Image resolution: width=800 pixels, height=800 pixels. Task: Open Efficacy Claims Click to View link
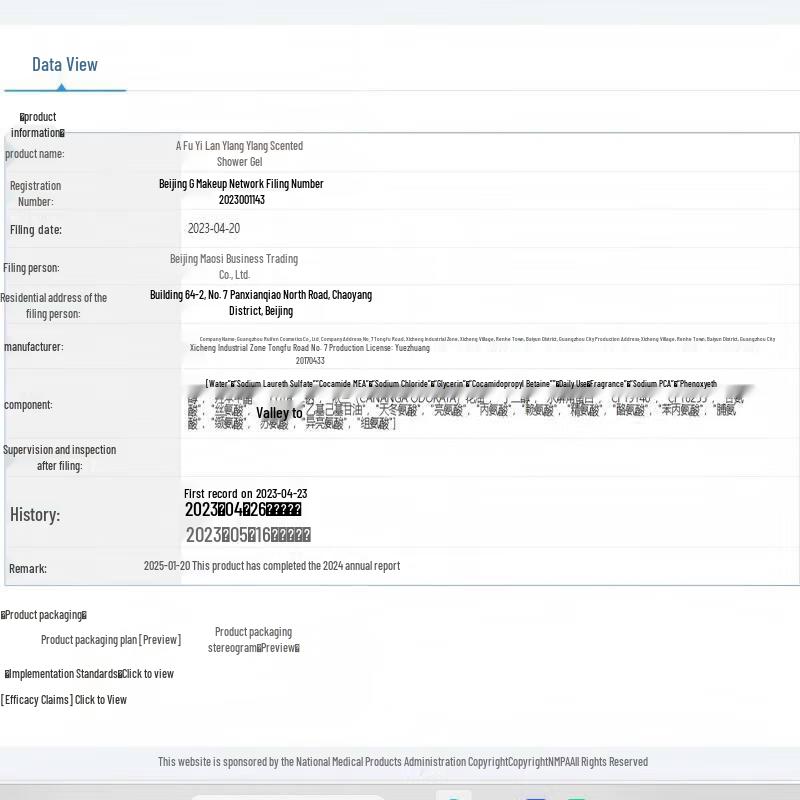64,700
